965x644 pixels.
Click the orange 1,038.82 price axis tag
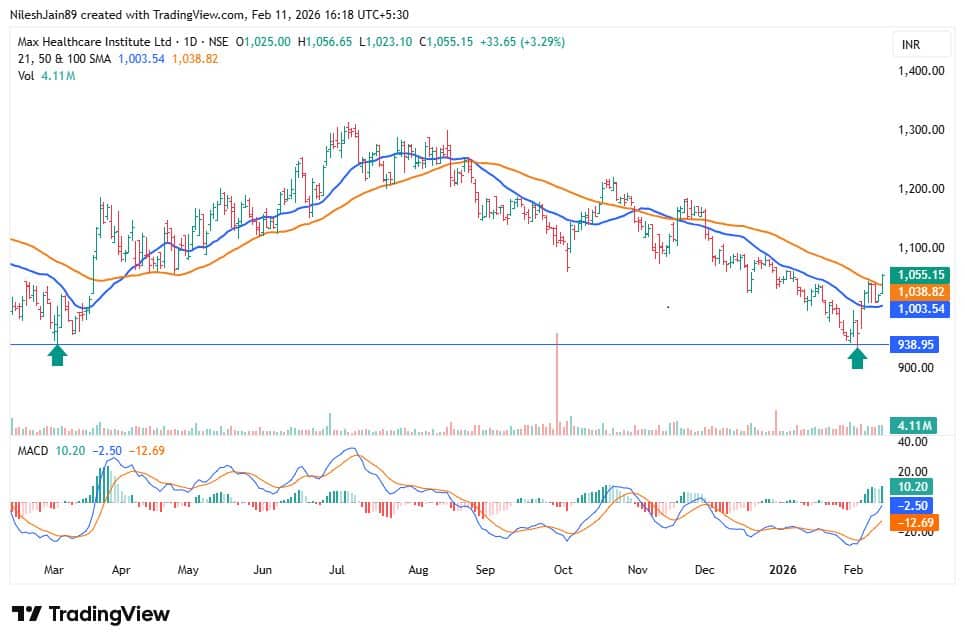click(x=920, y=292)
